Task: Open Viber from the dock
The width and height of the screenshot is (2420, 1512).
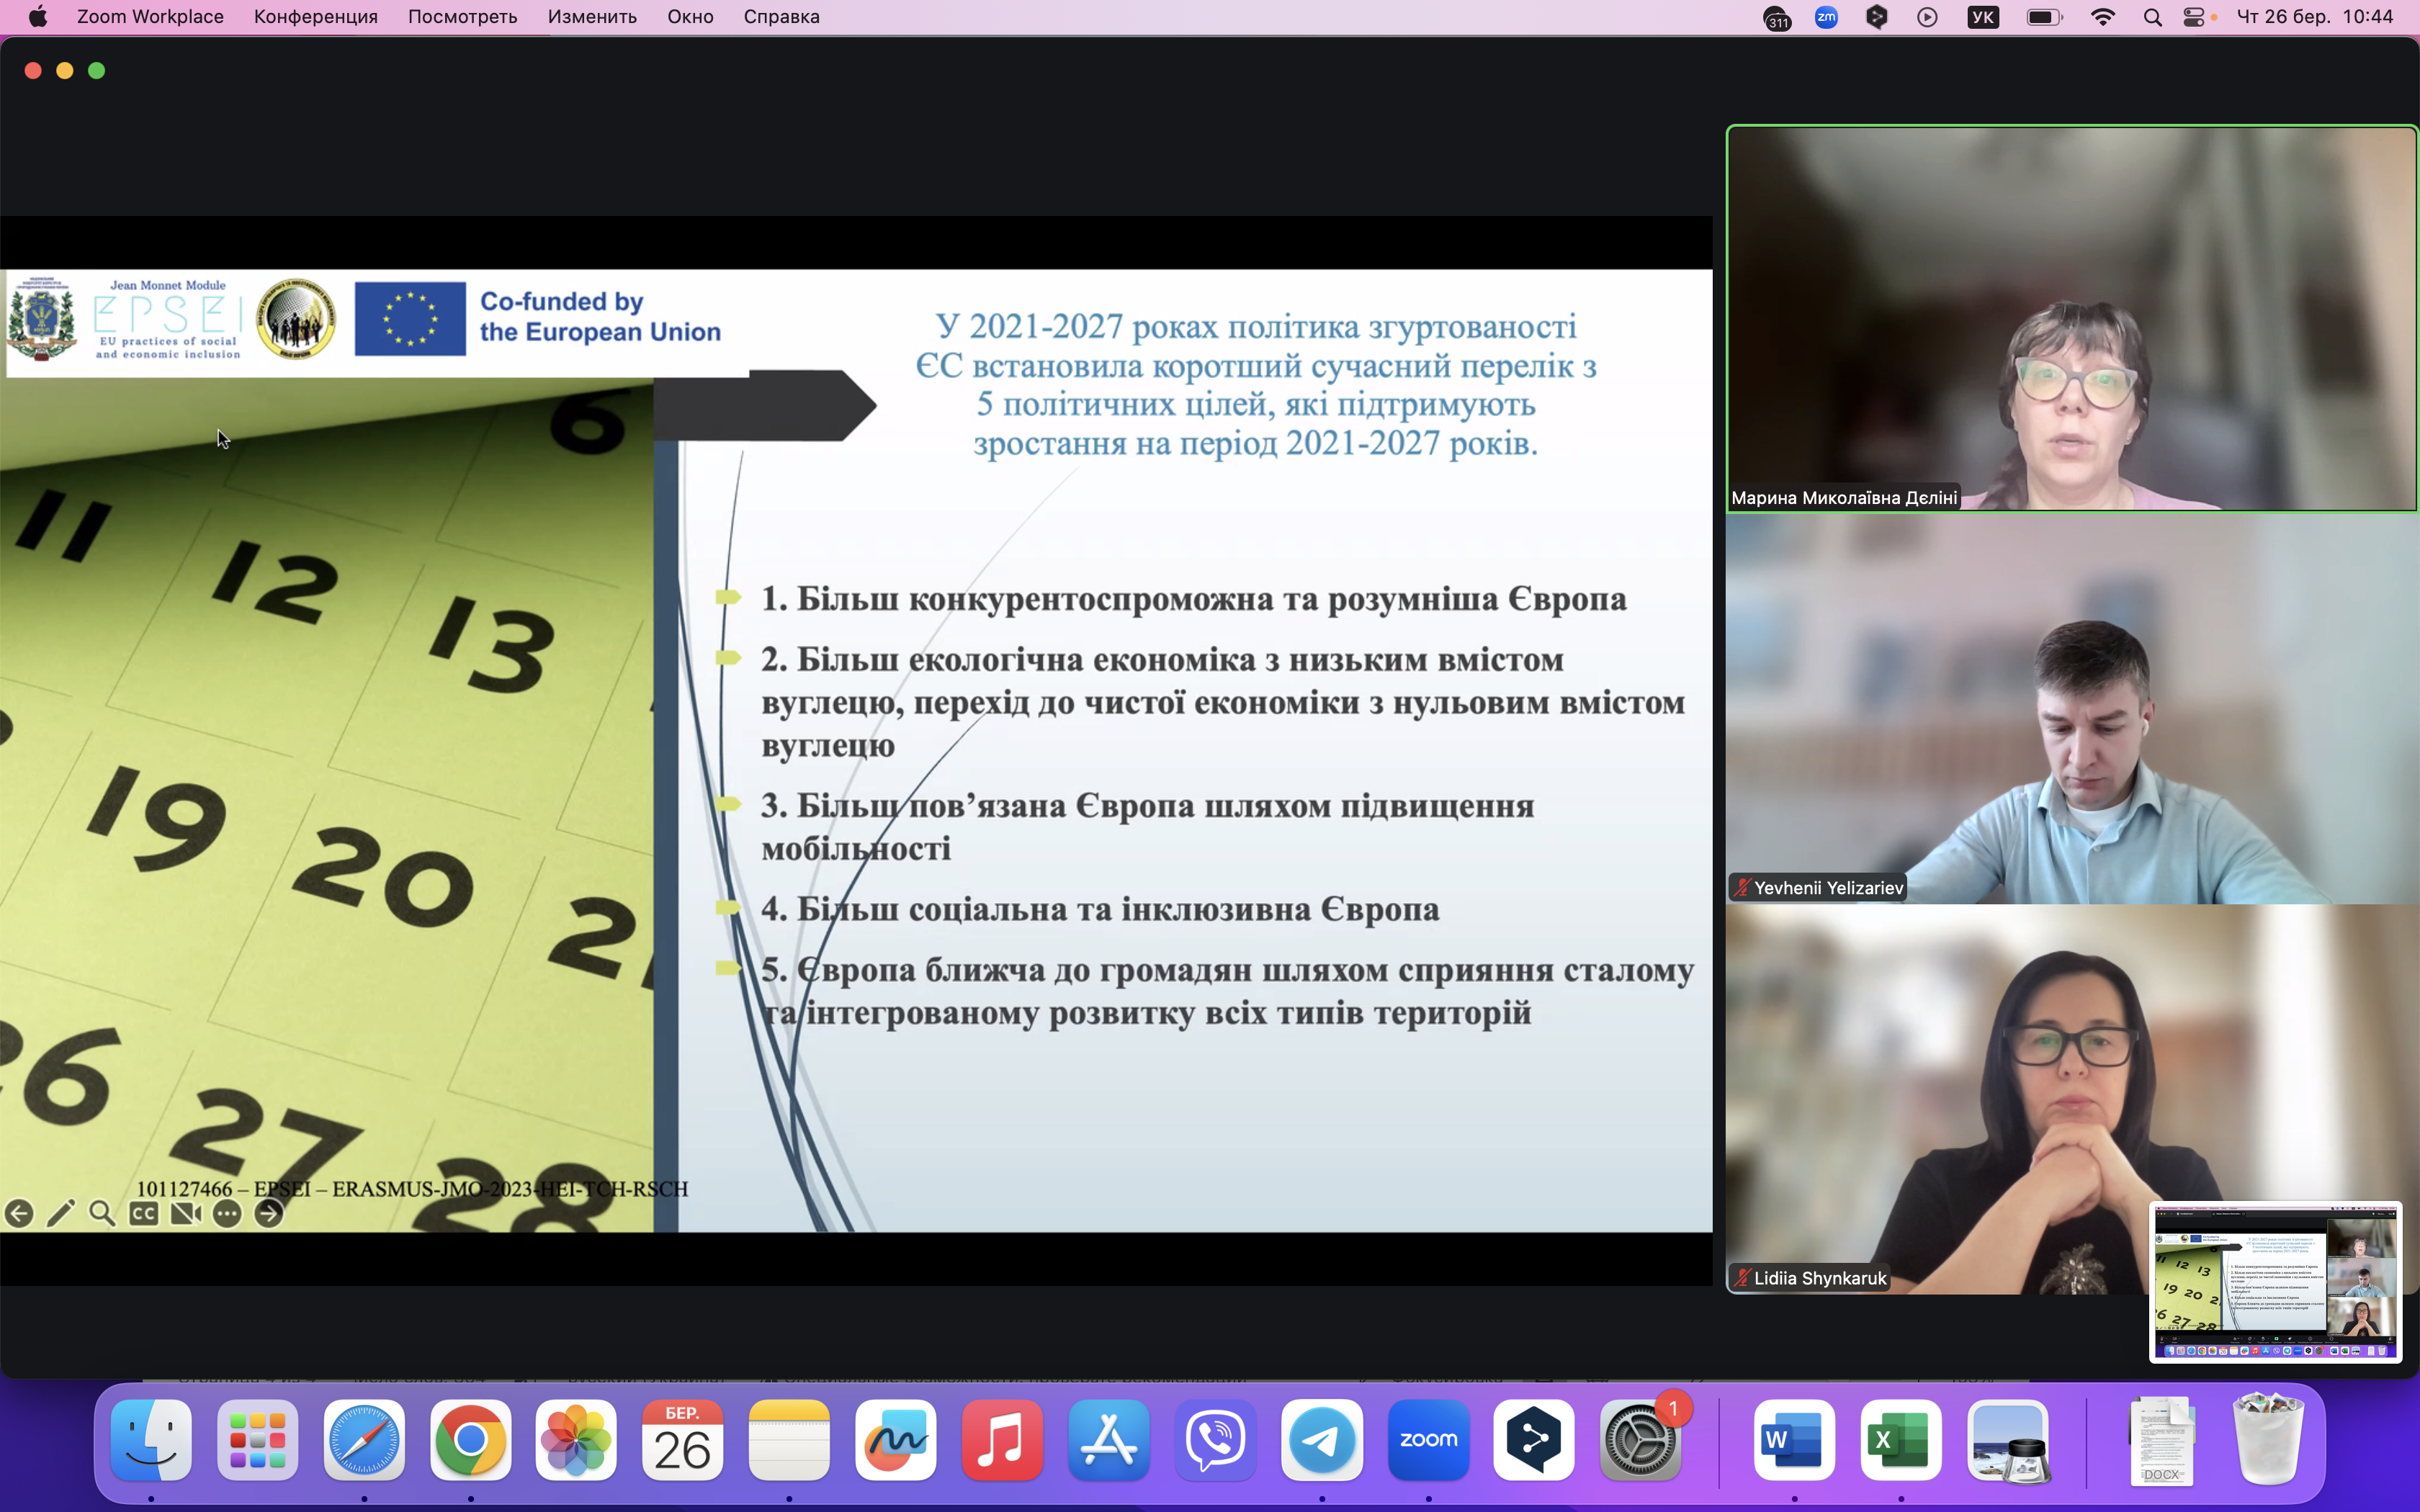Action: click(1215, 1440)
